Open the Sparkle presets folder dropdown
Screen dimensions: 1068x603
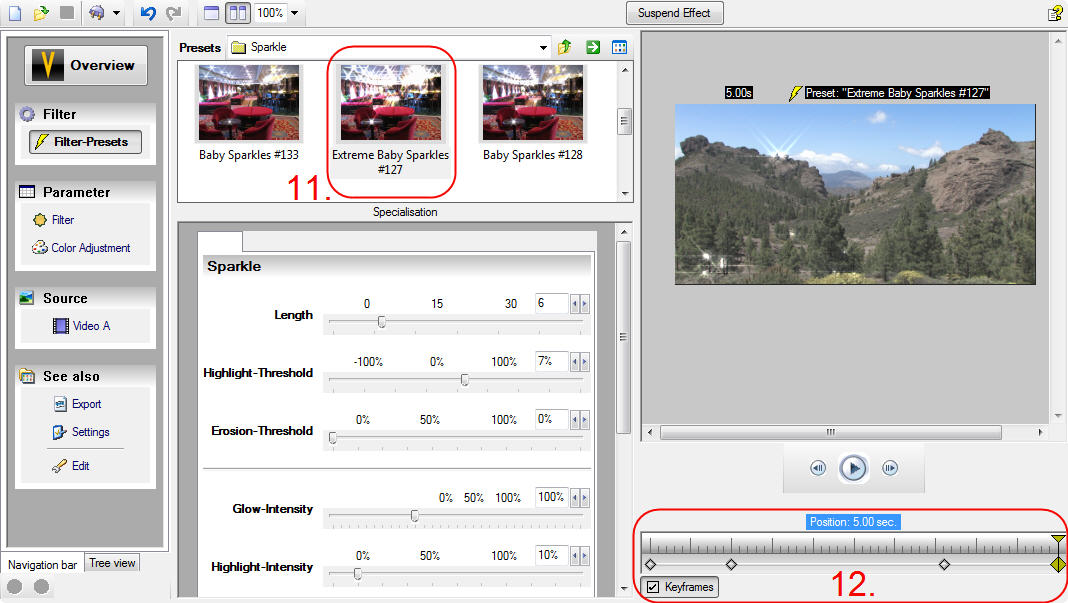point(544,47)
